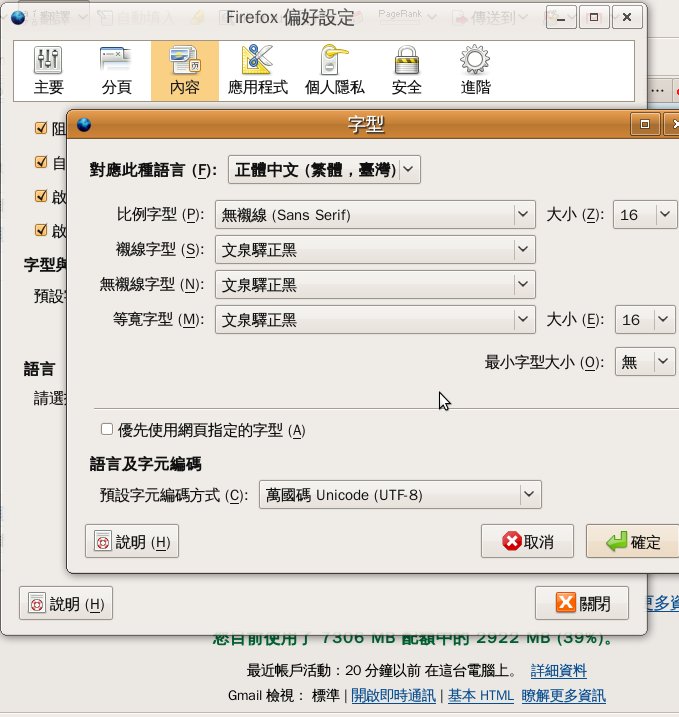
Task: Open the 應用程式 (Applications) preferences pane
Action: pos(258,71)
